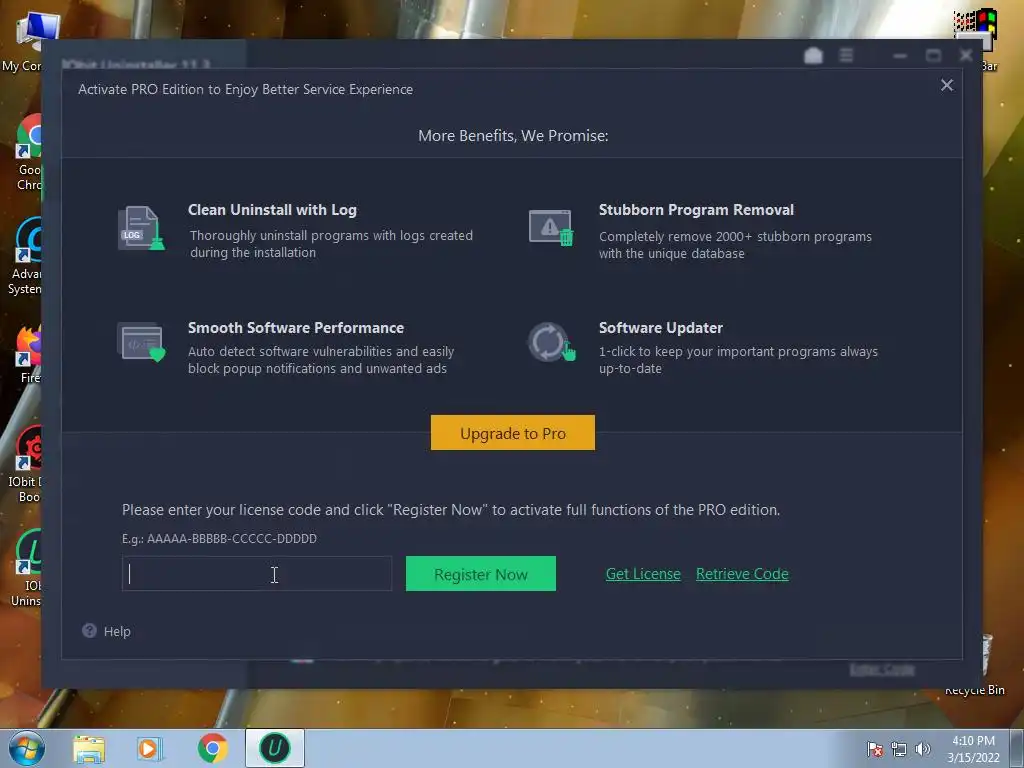Focus the license code input field
This screenshot has height=768, width=1024.
[x=257, y=573]
